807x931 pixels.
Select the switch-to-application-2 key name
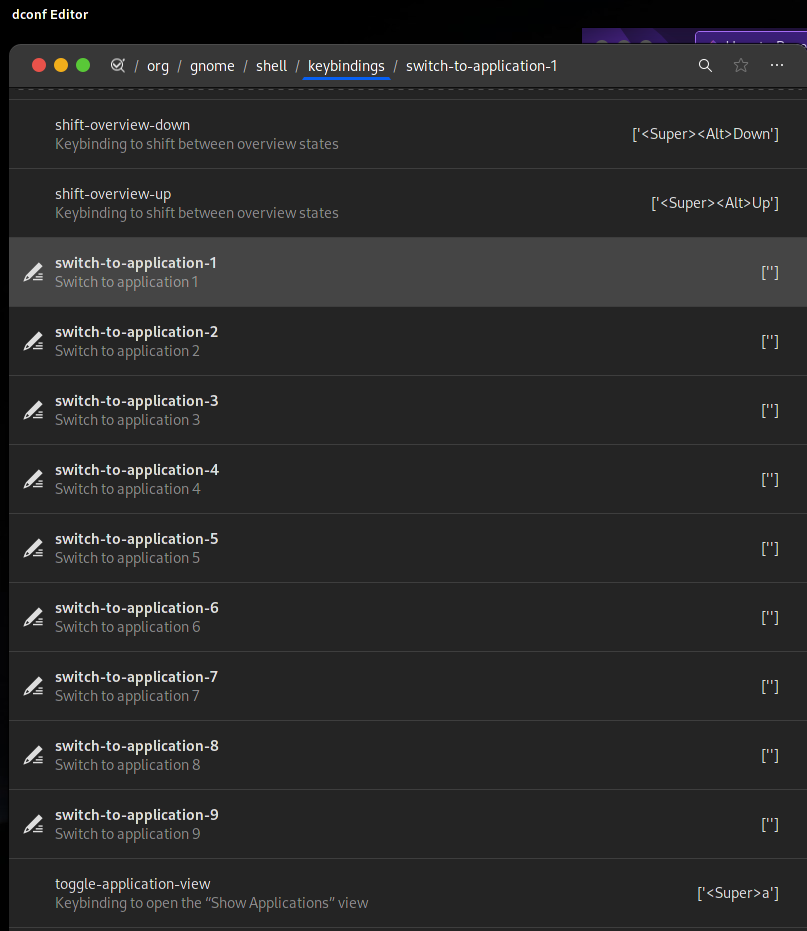point(137,332)
